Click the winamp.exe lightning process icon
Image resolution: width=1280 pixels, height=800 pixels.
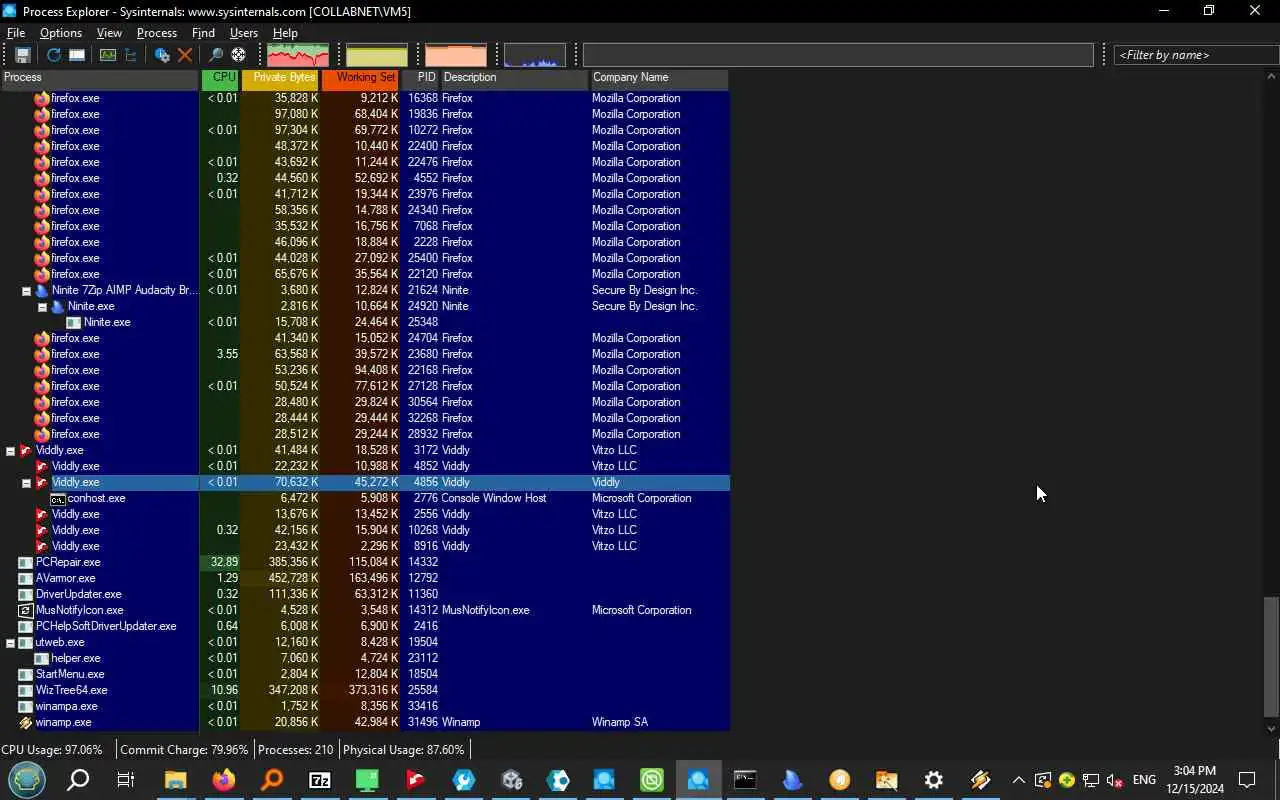point(26,722)
